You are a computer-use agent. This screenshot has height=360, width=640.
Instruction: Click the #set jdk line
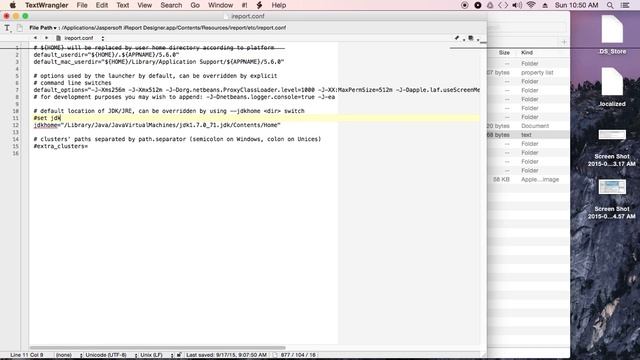click(47, 118)
